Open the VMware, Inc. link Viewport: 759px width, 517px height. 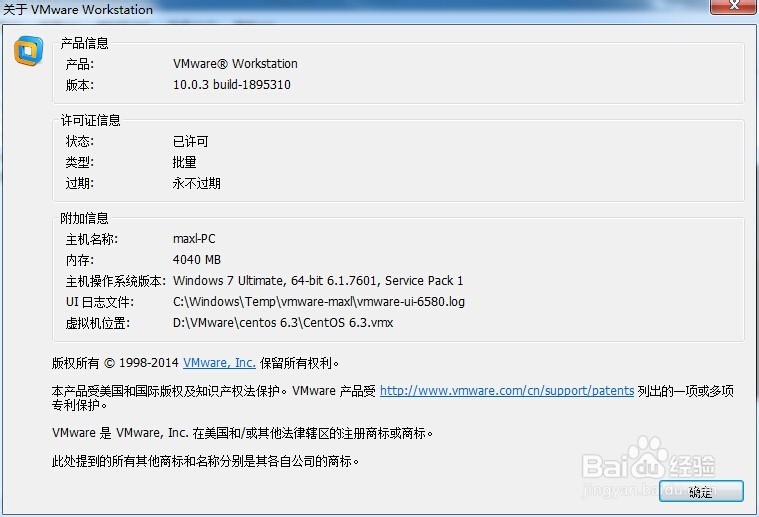click(x=219, y=363)
